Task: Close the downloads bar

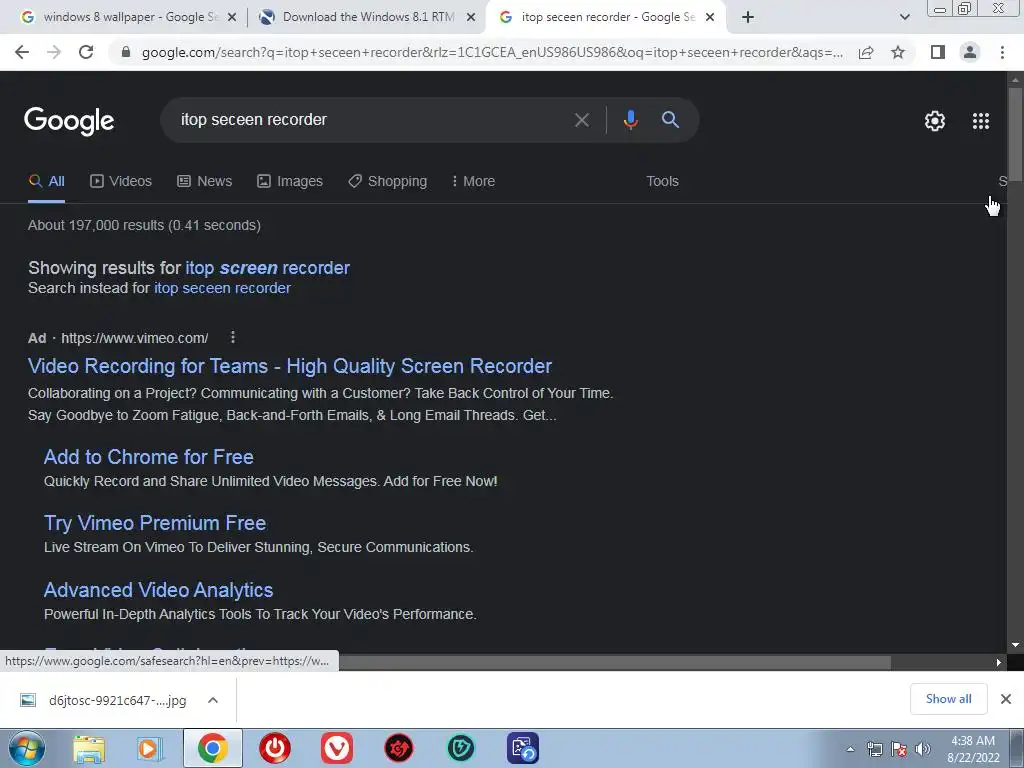Action: tap(1006, 699)
